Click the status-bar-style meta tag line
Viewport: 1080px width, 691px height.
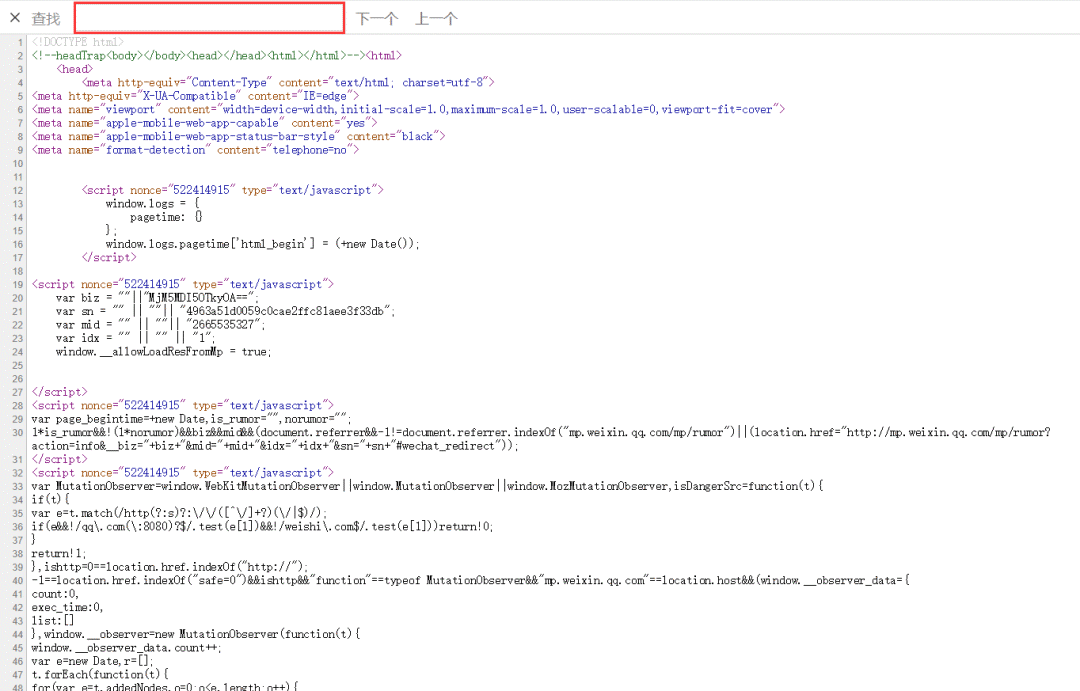[x=238, y=136]
